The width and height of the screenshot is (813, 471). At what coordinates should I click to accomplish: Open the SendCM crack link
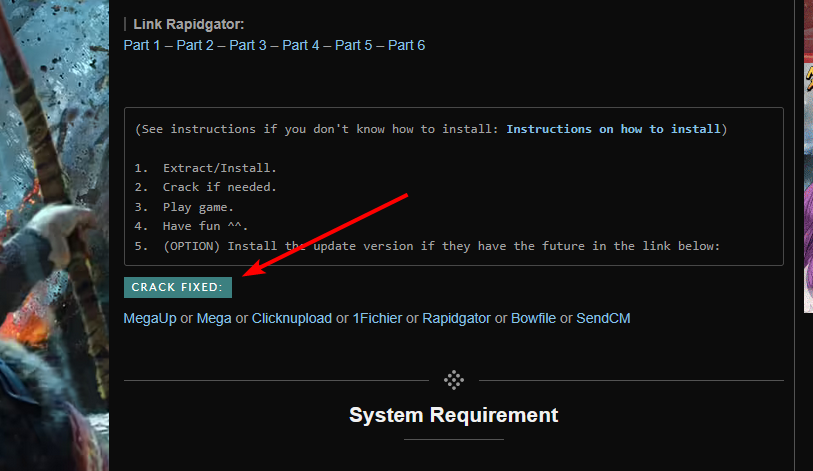(x=604, y=318)
